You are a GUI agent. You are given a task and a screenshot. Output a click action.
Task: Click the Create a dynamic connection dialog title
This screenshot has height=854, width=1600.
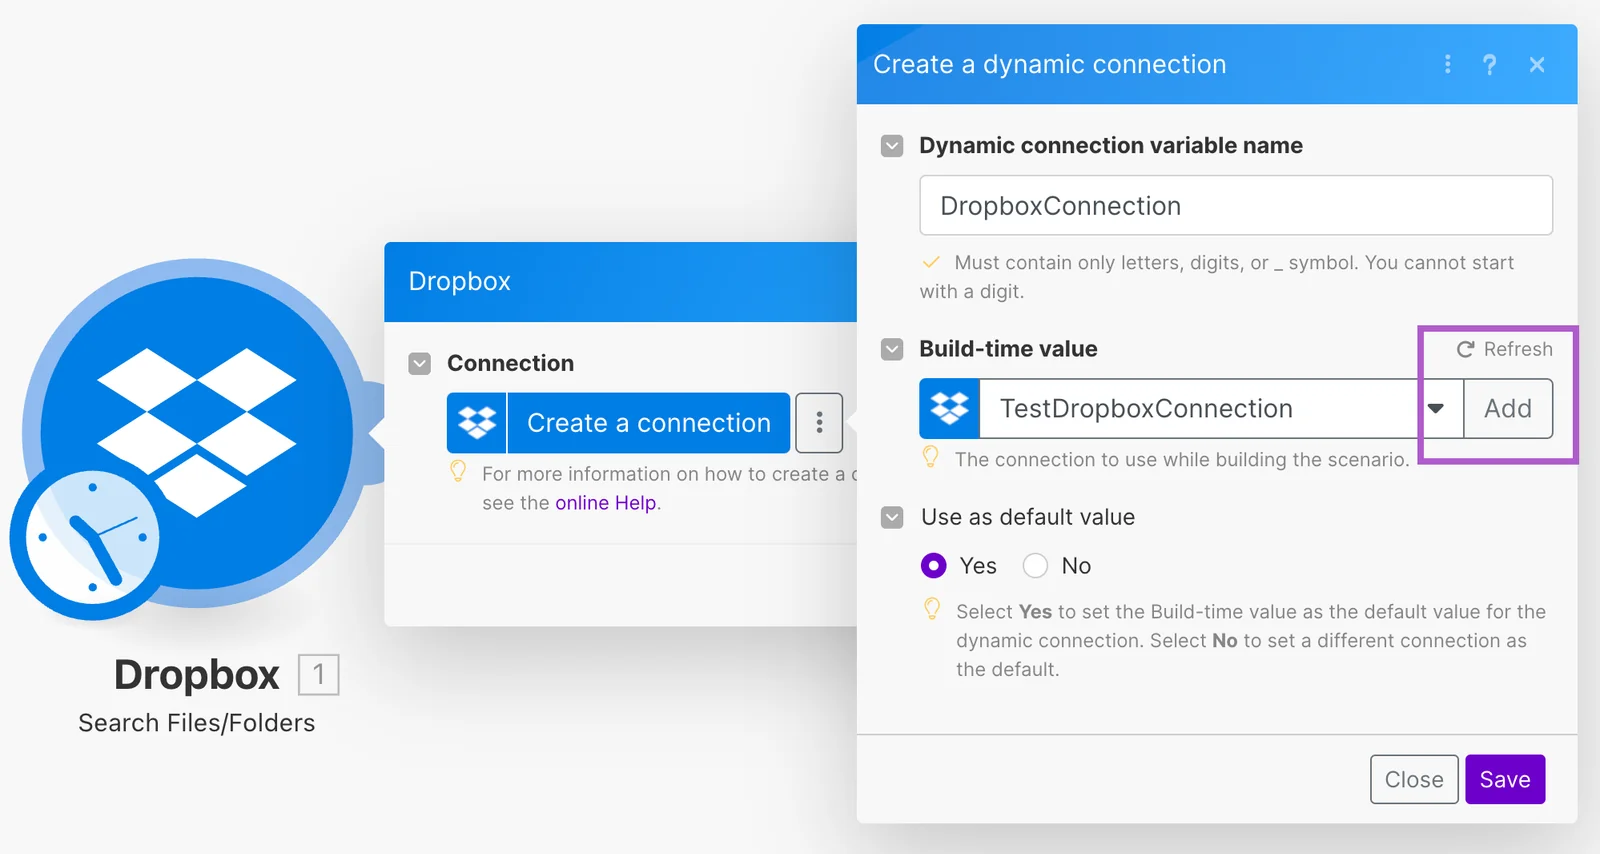(x=1050, y=64)
